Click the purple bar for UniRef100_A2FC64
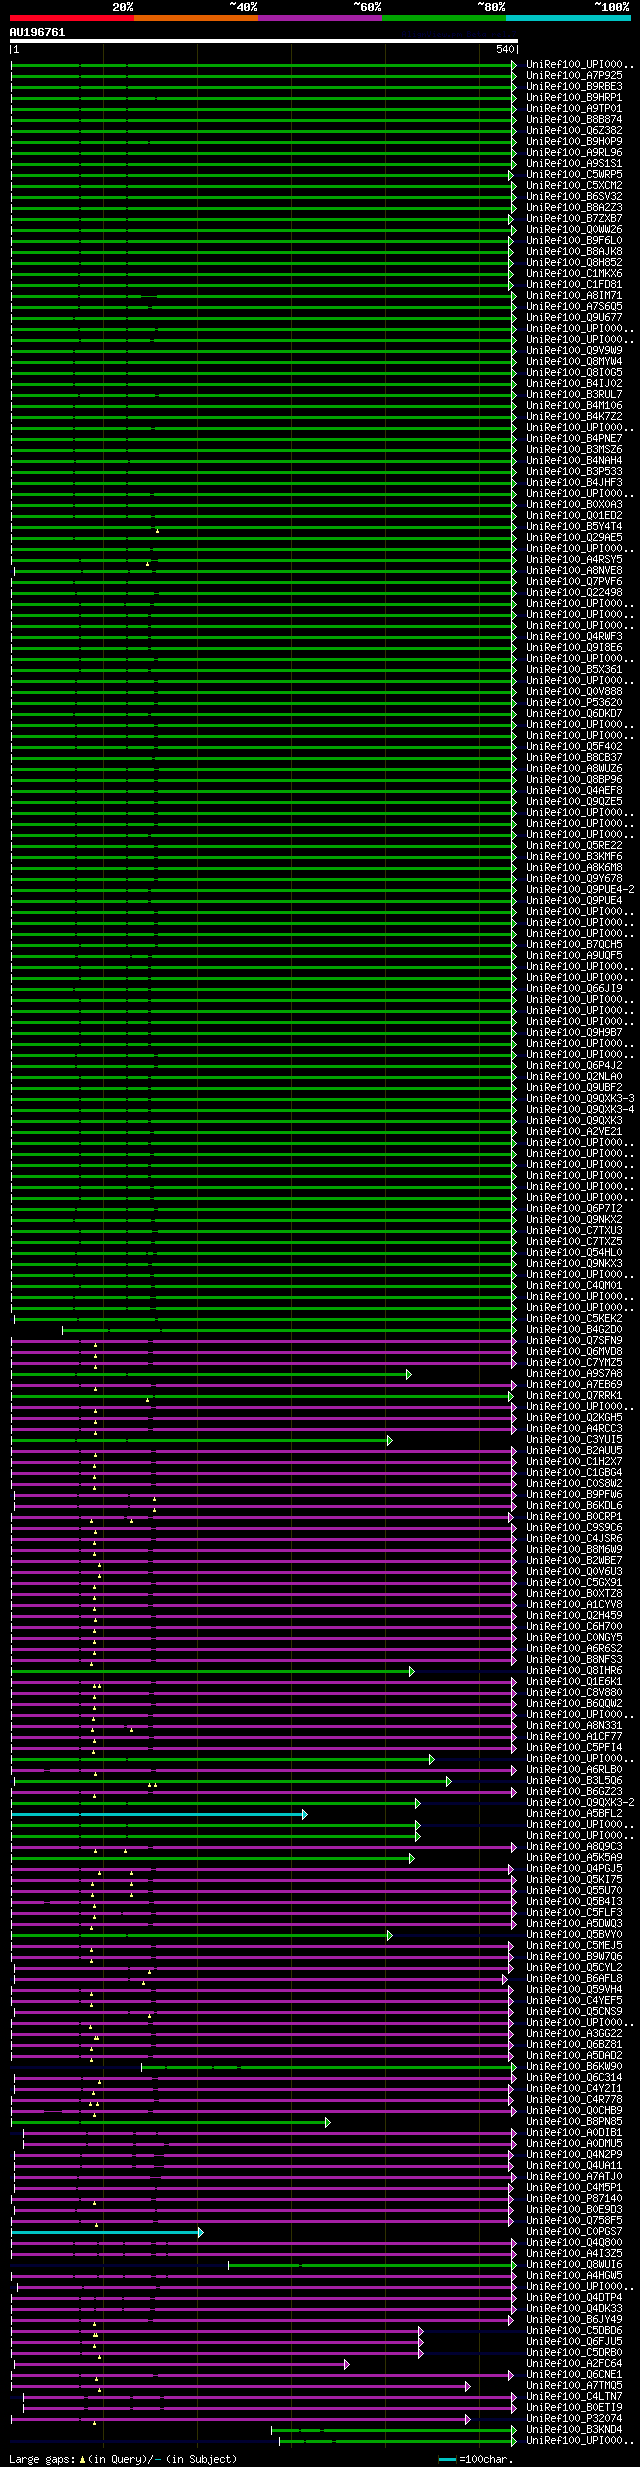The width and height of the screenshot is (640, 2467). pyautogui.click(x=180, y=2364)
